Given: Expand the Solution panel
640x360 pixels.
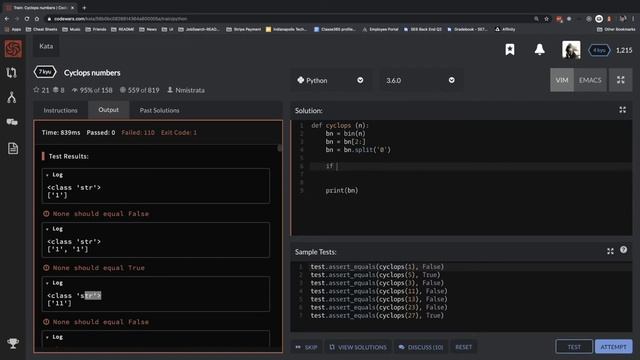Looking at the screenshot, I should pyautogui.click(x=622, y=110).
